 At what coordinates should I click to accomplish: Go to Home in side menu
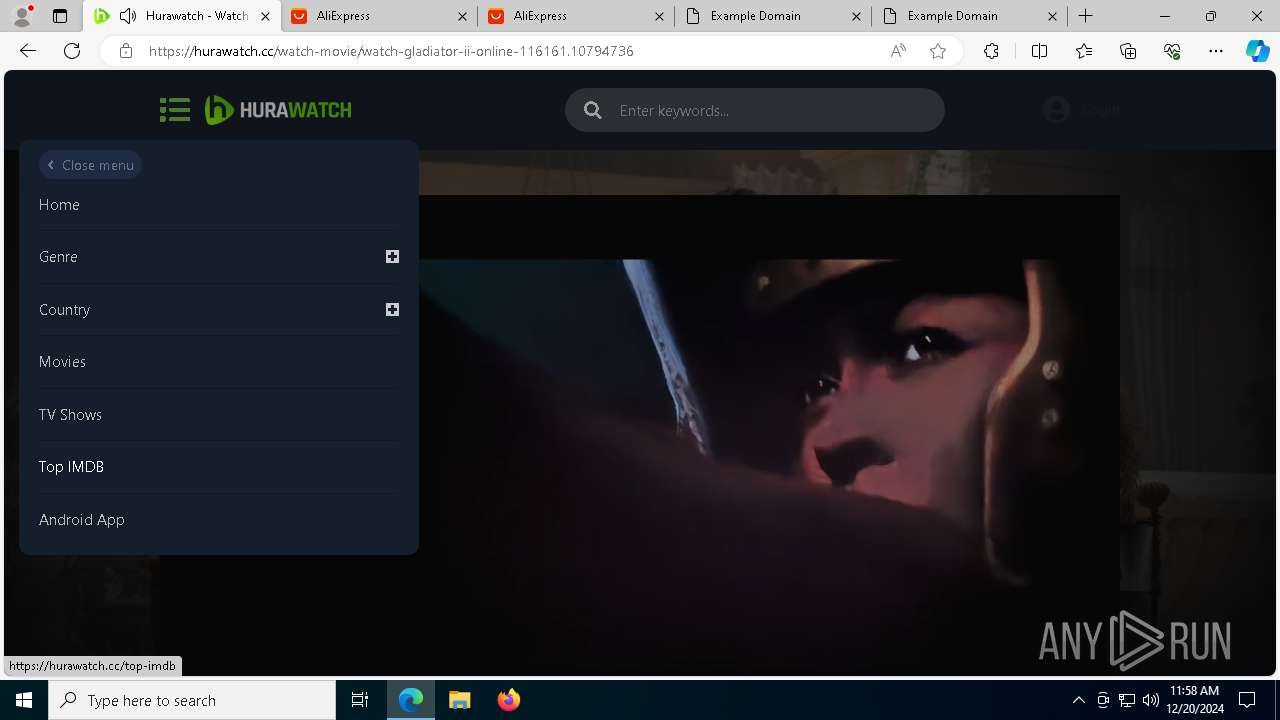point(59,204)
